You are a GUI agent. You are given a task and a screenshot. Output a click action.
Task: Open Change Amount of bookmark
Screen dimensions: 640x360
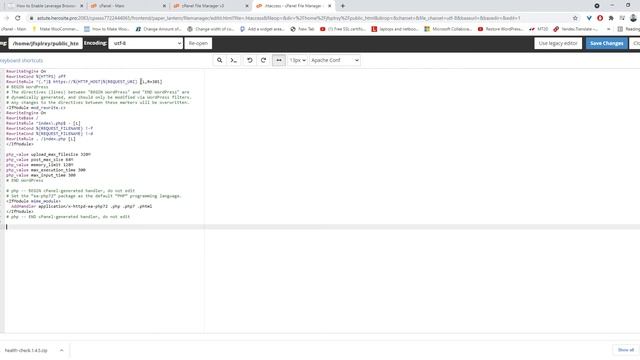(159, 29)
